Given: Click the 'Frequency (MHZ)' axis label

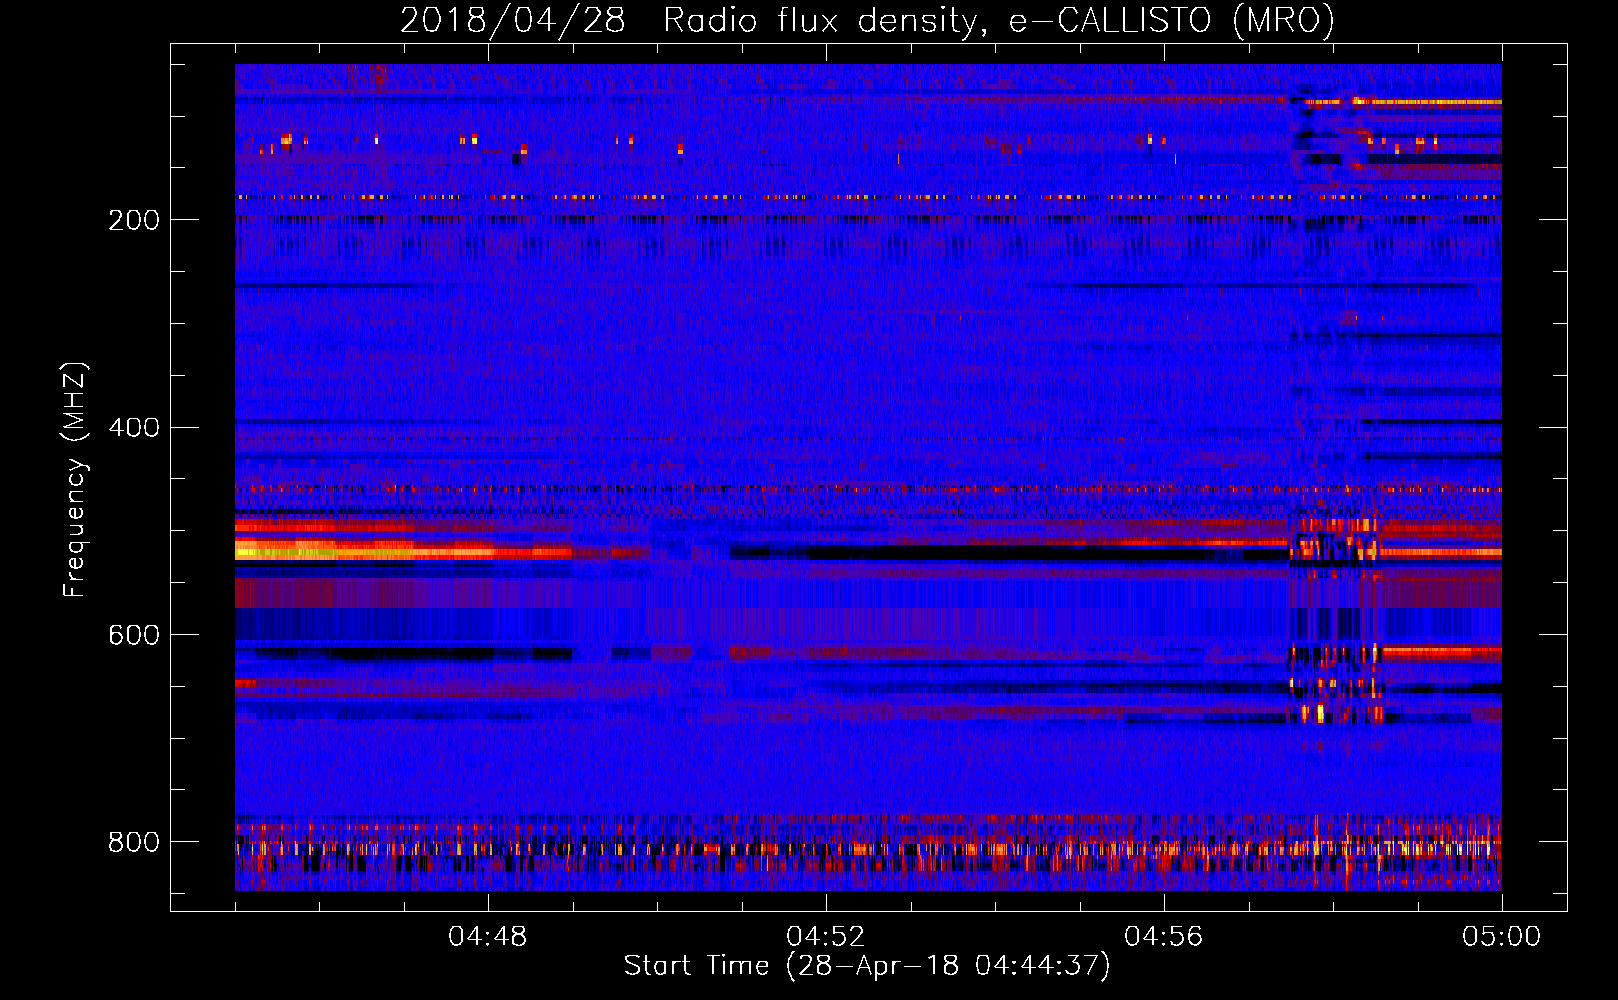Looking at the screenshot, I should click(x=74, y=479).
